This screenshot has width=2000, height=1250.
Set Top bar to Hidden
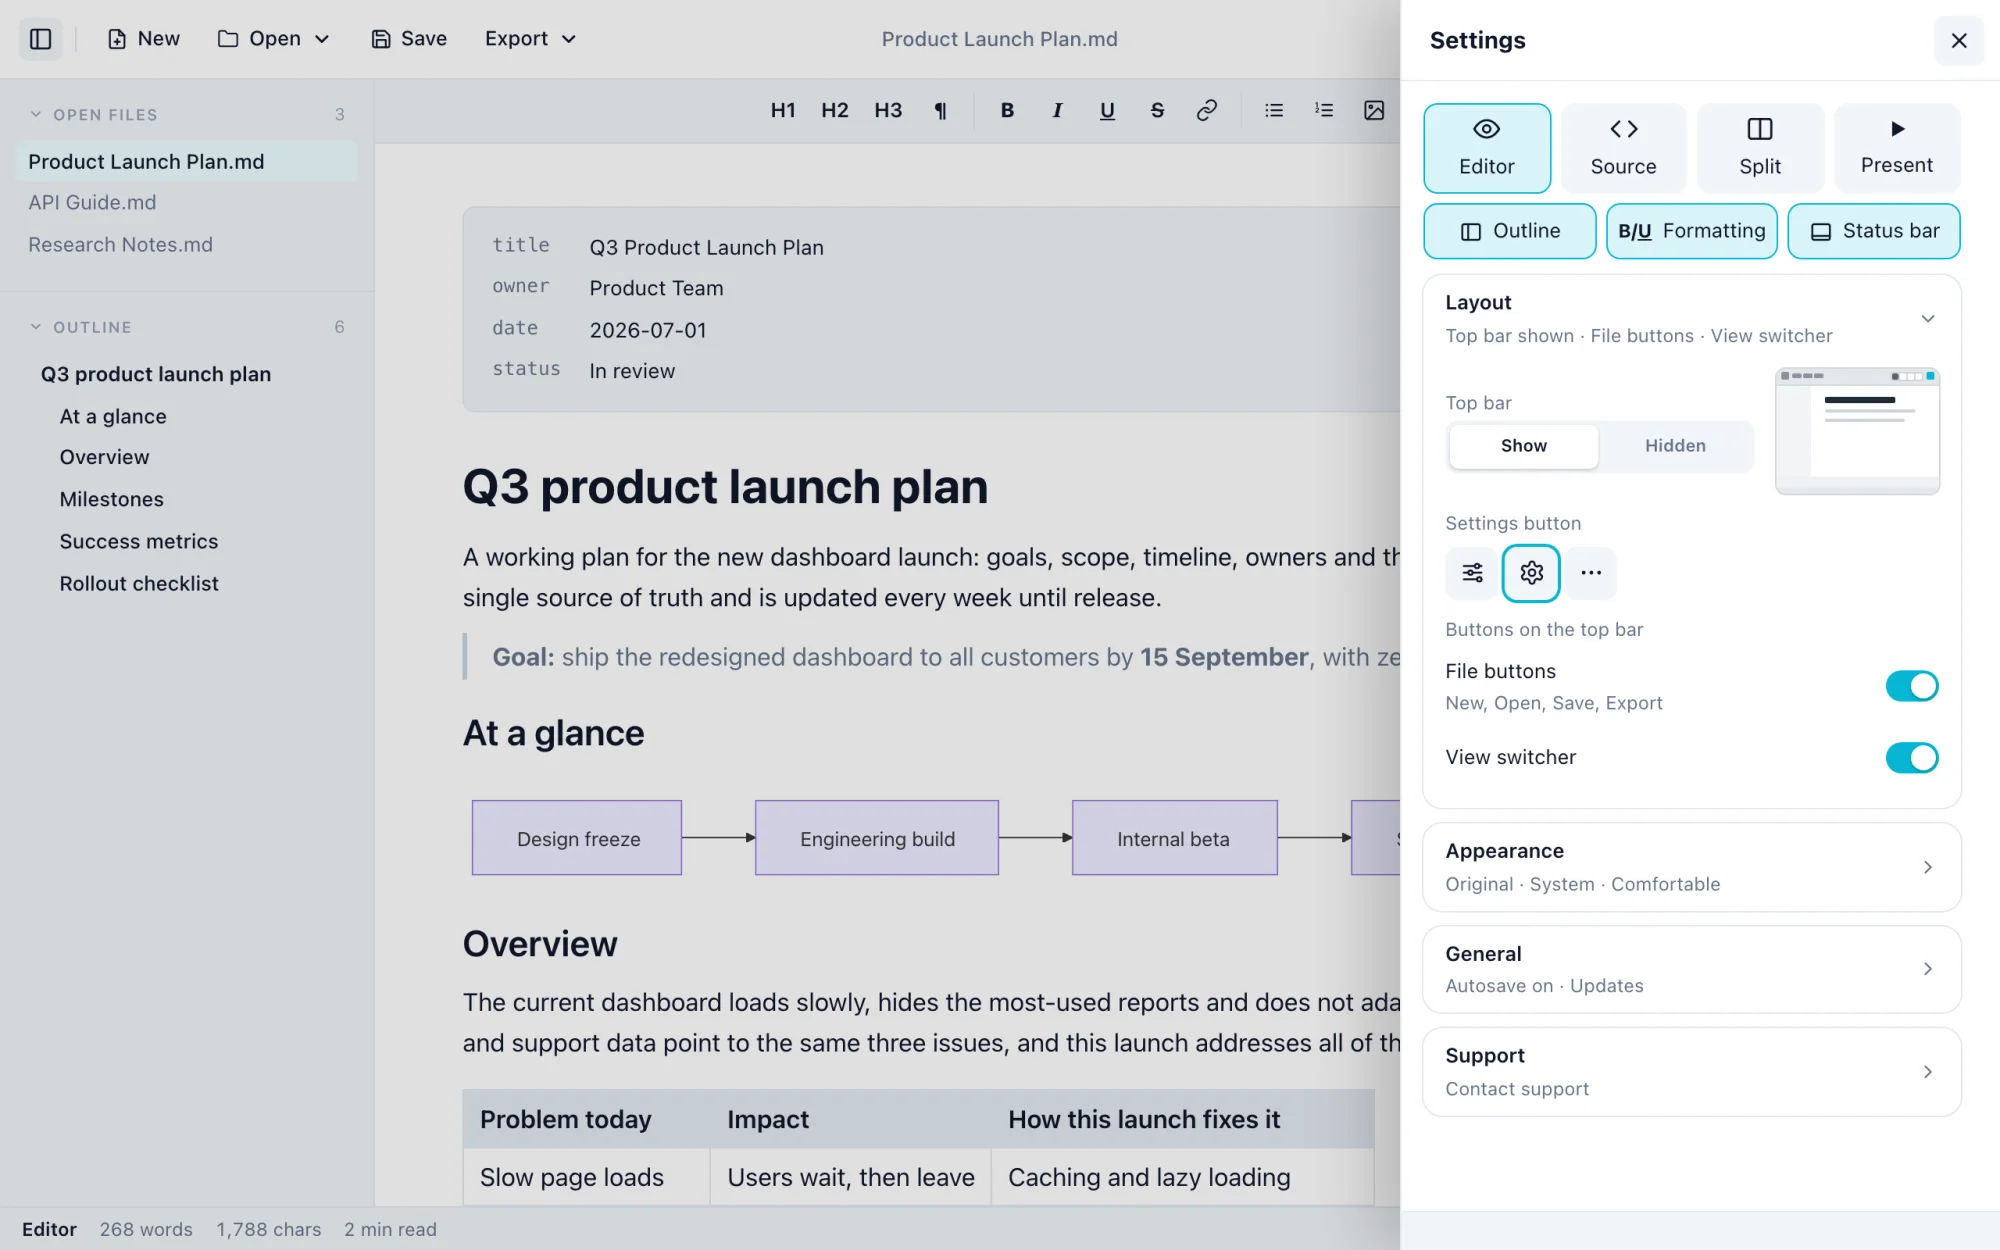(x=1676, y=446)
